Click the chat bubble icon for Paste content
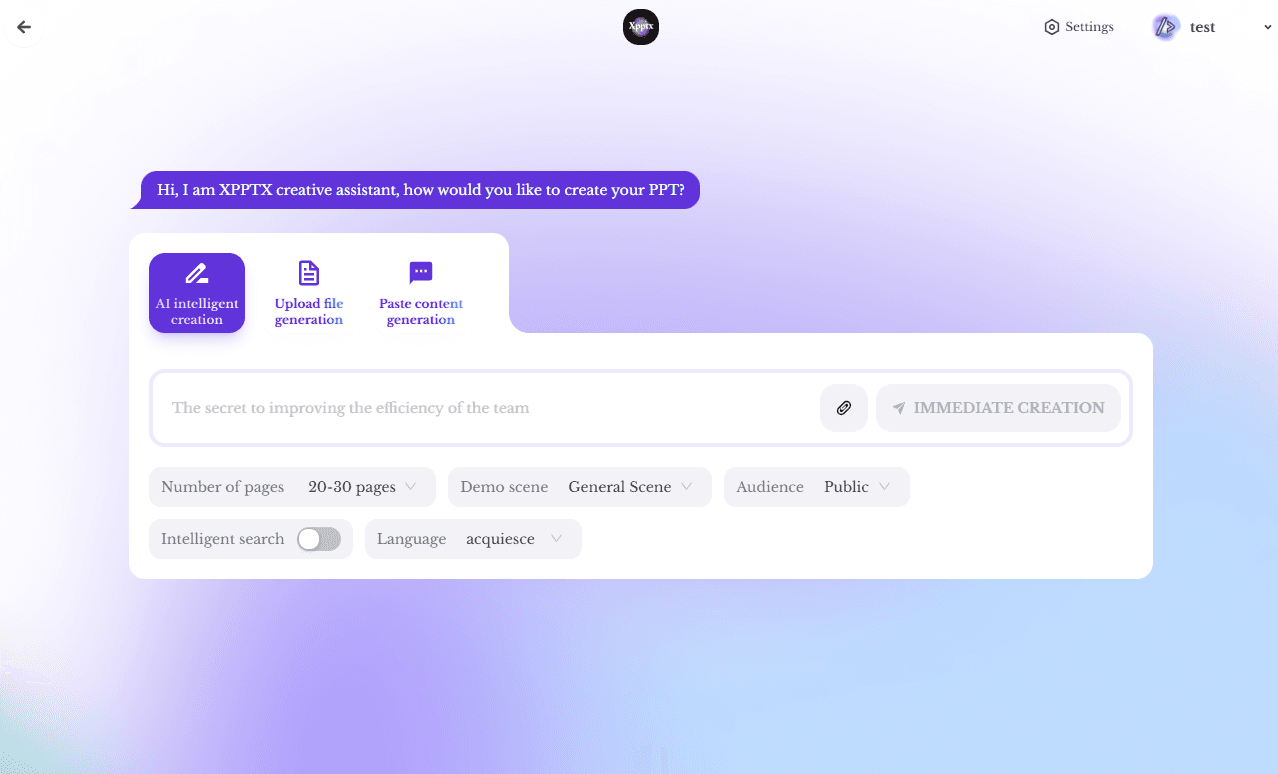1278x774 pixels. 421,273
